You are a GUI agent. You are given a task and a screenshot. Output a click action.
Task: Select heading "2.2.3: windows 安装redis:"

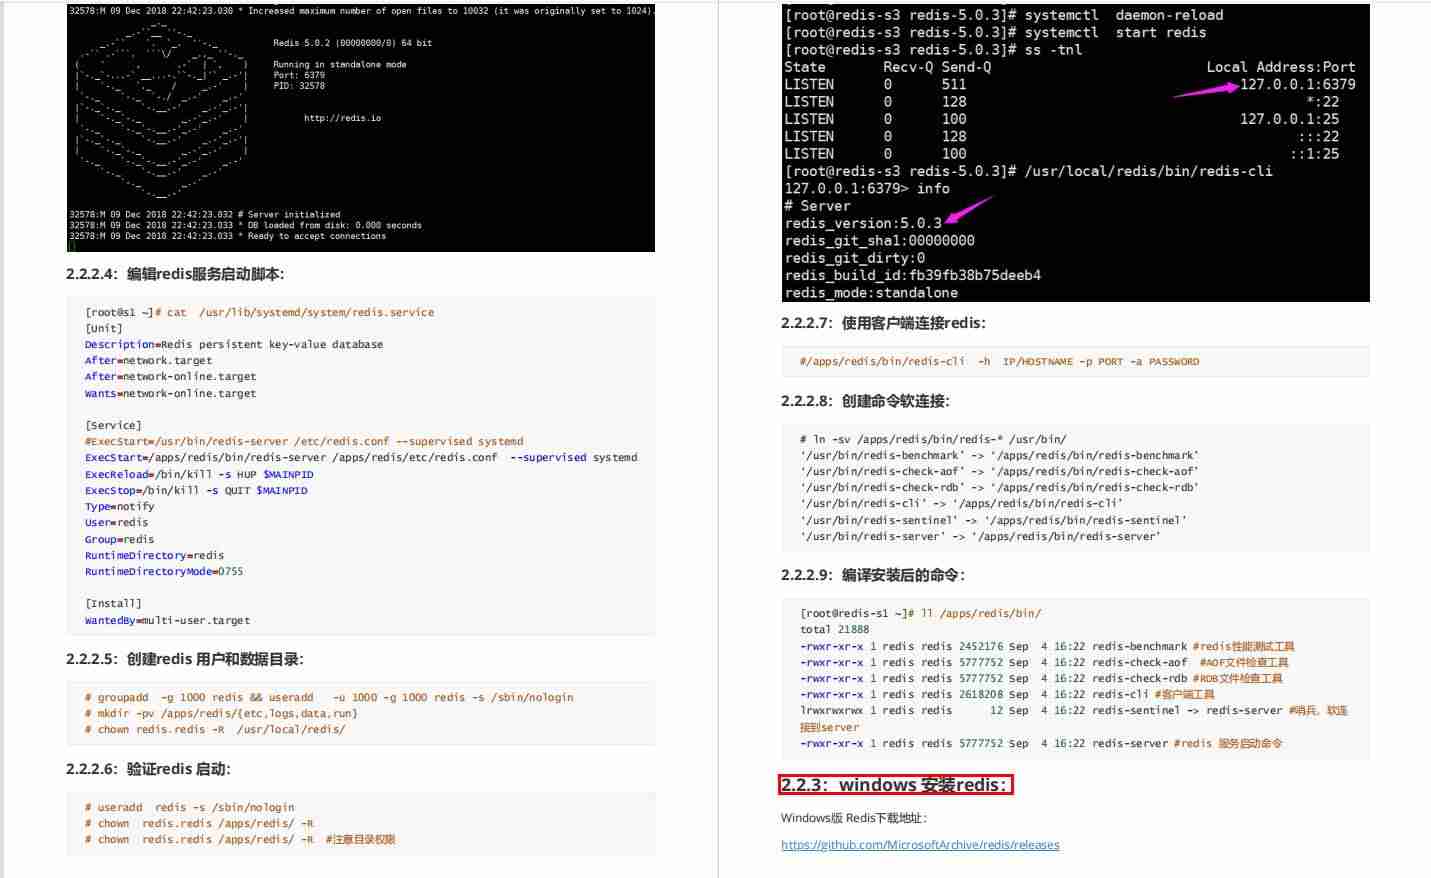895,785
